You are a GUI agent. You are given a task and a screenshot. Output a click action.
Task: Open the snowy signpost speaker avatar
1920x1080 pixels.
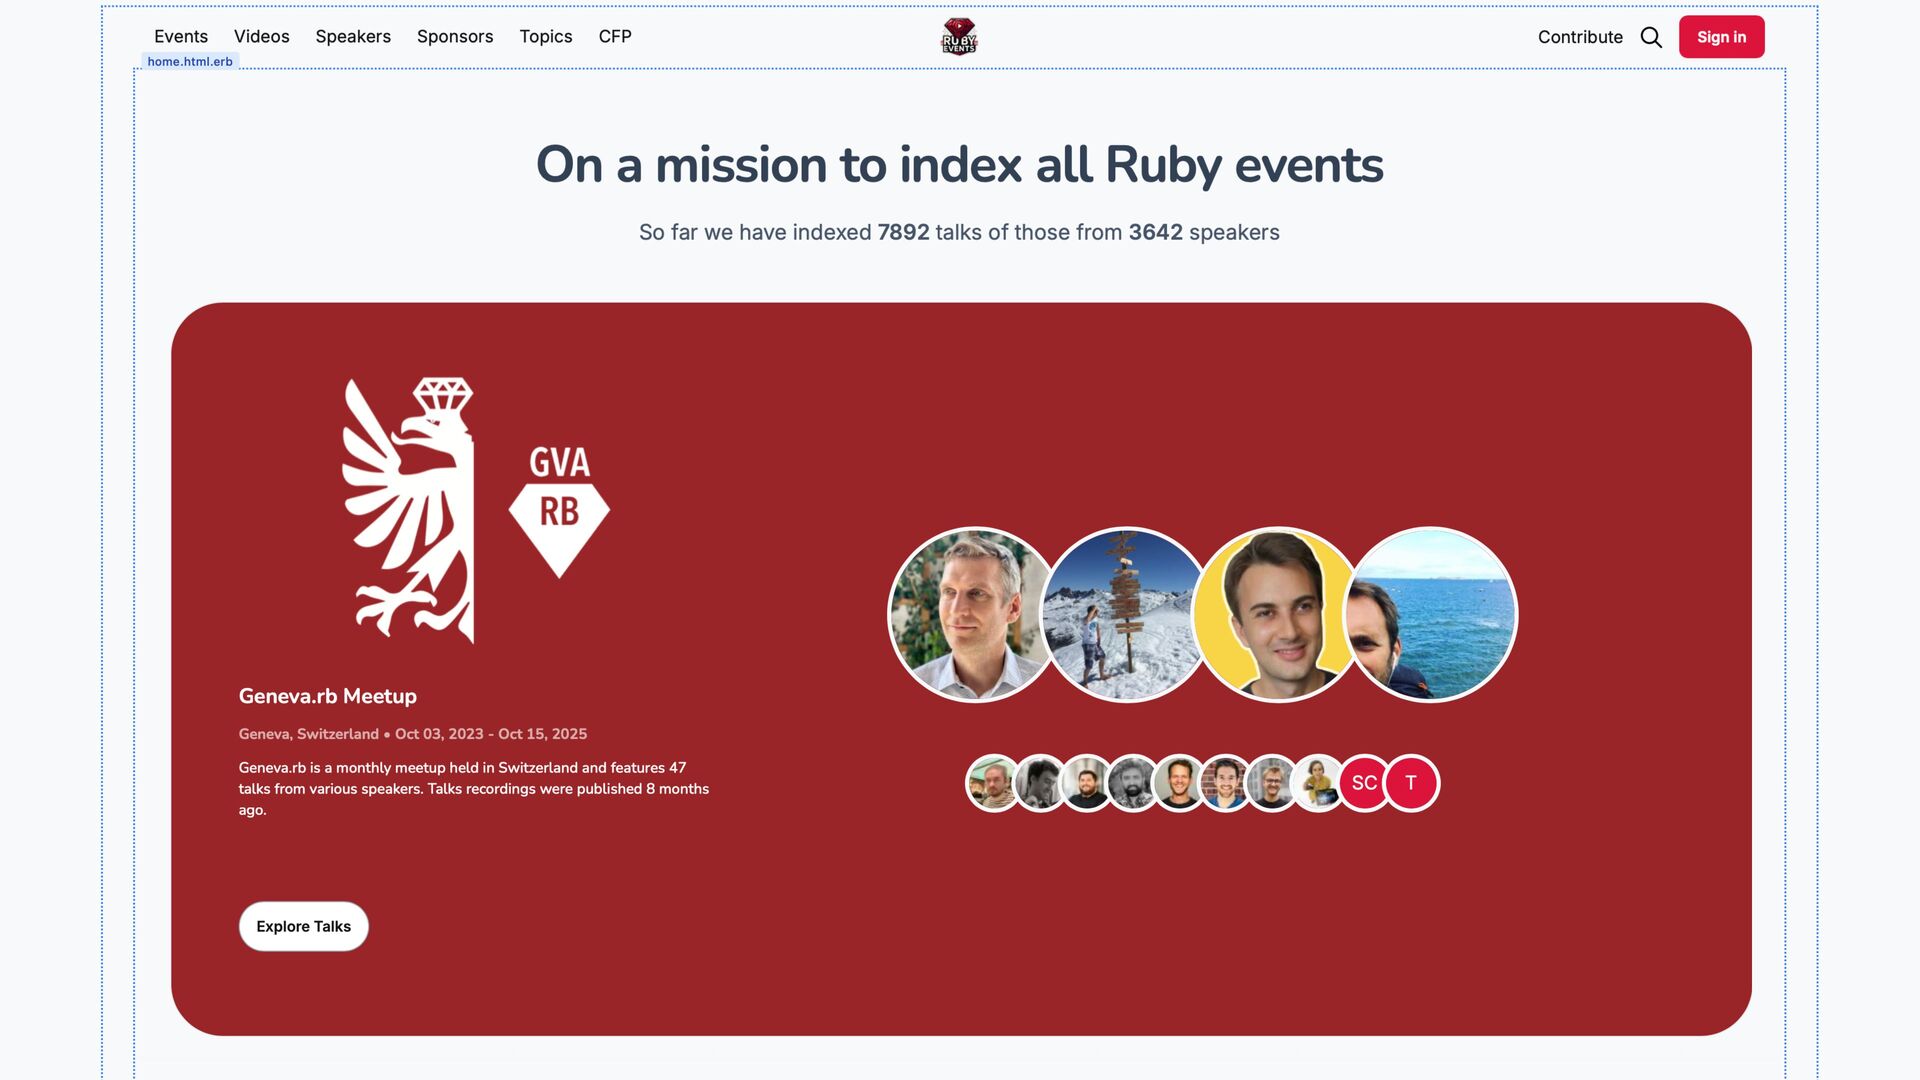coord(1125,615)
